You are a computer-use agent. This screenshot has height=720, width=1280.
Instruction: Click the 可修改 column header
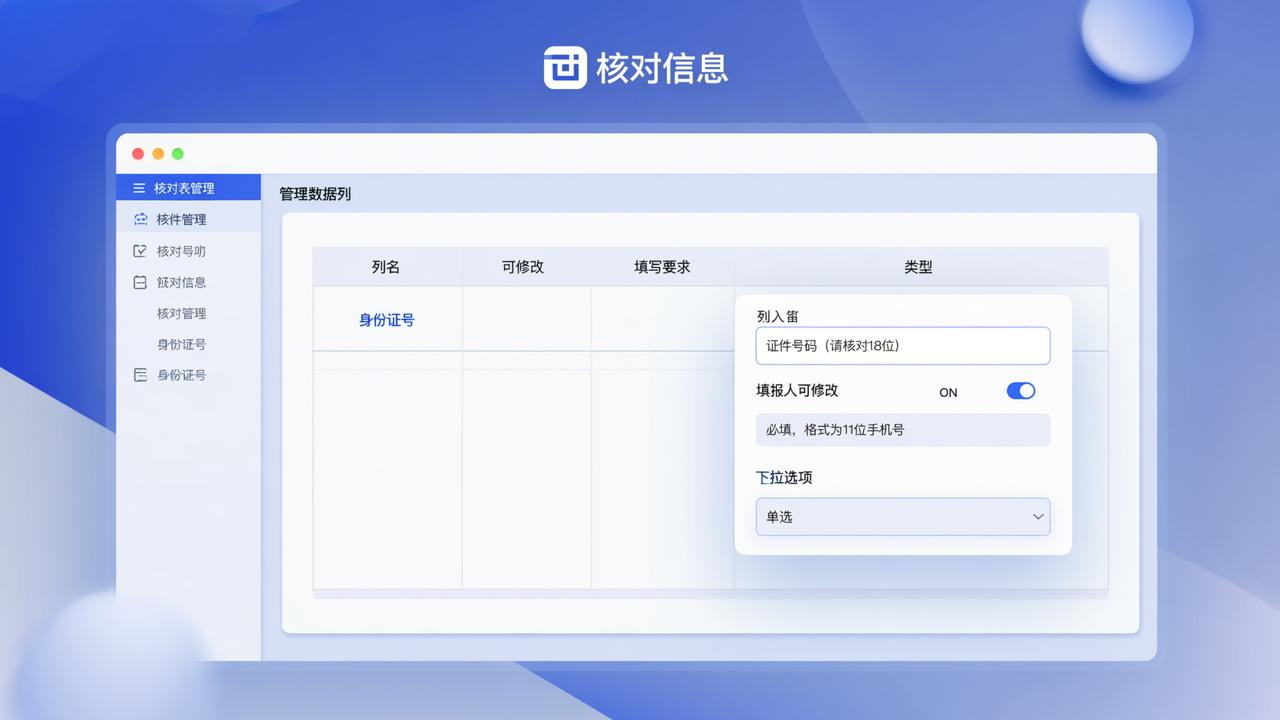(523, 267)
